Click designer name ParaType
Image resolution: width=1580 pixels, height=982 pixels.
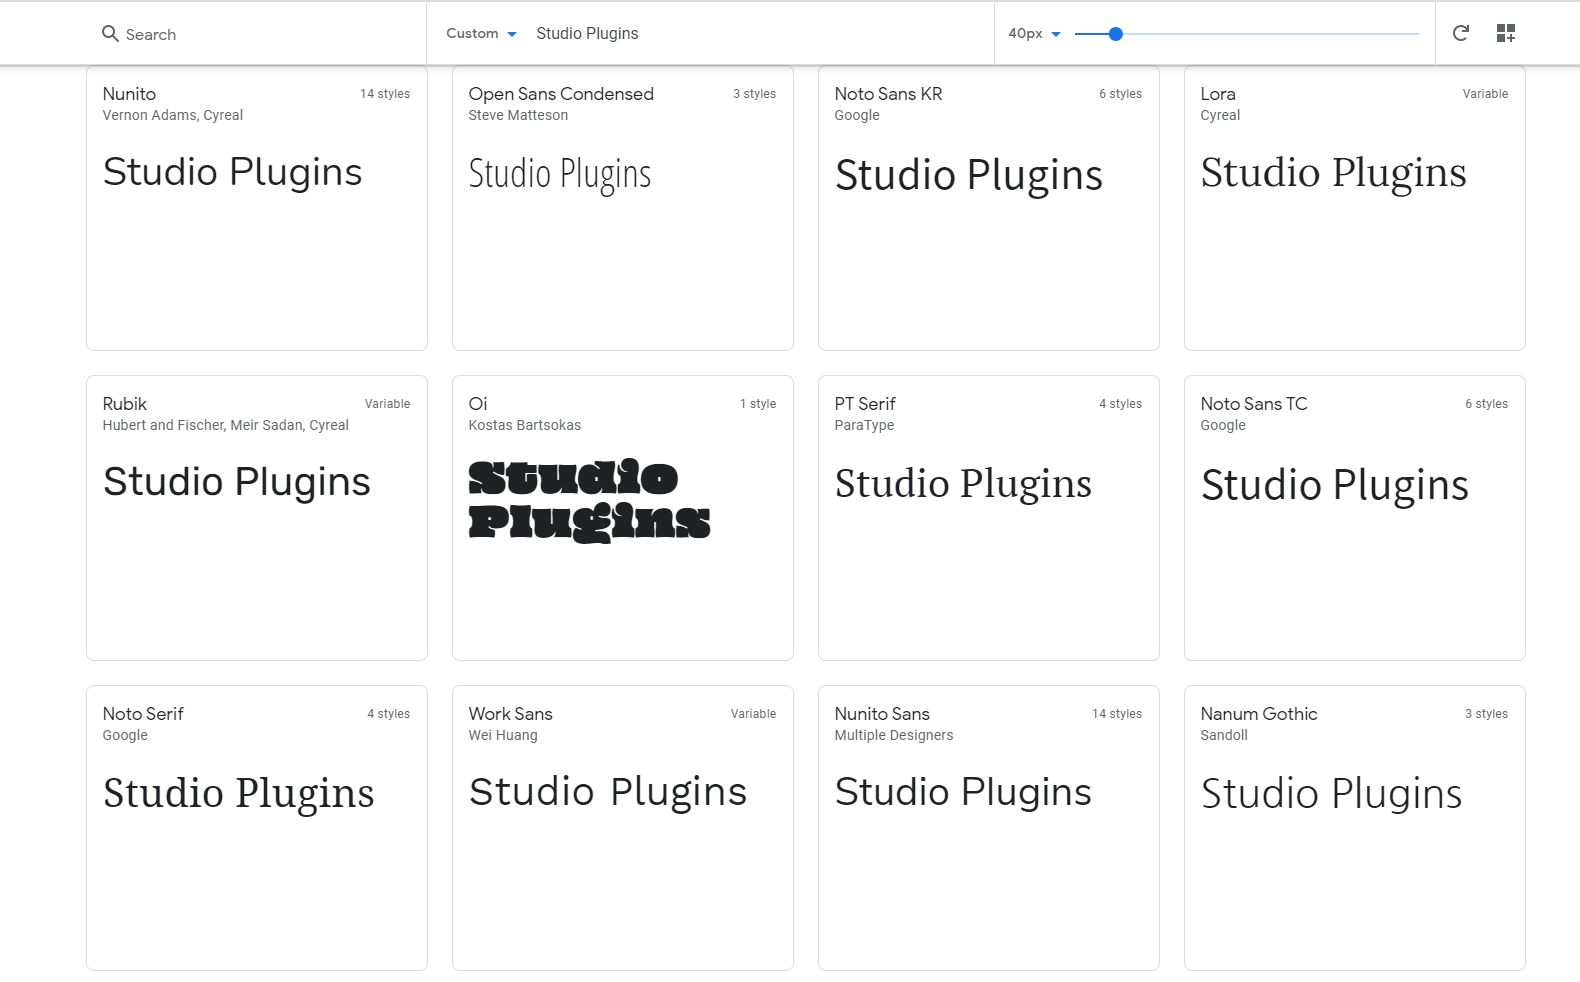pyautogui.click(x=864, y=426)
